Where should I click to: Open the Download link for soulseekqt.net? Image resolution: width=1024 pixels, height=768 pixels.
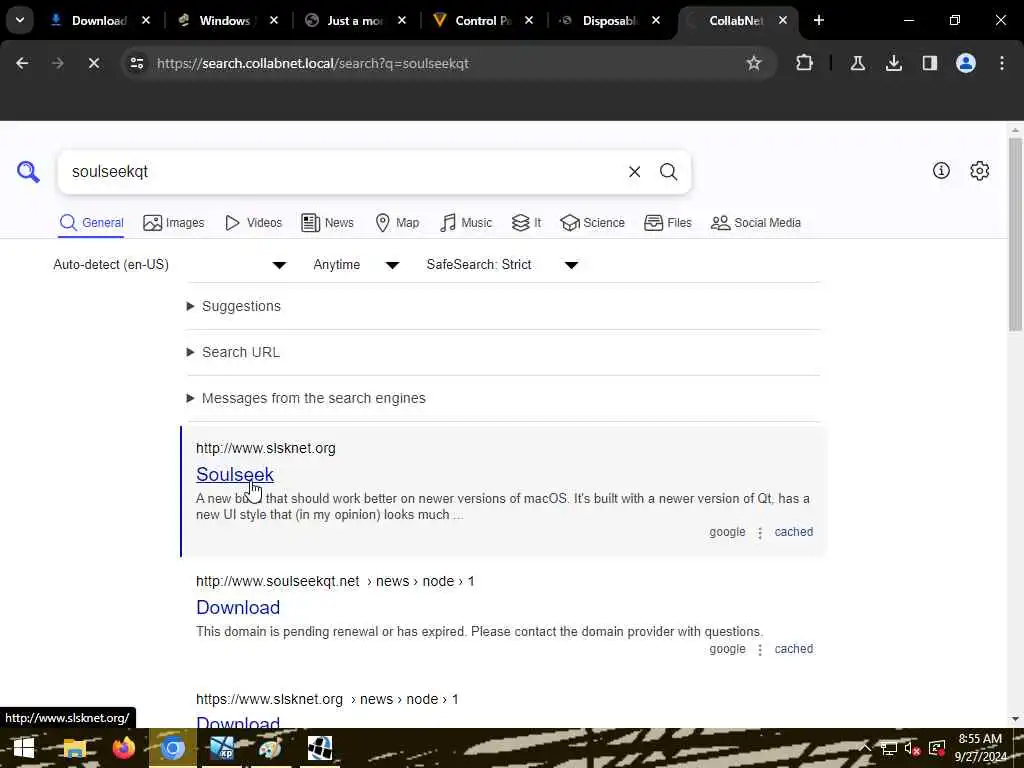coord(238,607)
